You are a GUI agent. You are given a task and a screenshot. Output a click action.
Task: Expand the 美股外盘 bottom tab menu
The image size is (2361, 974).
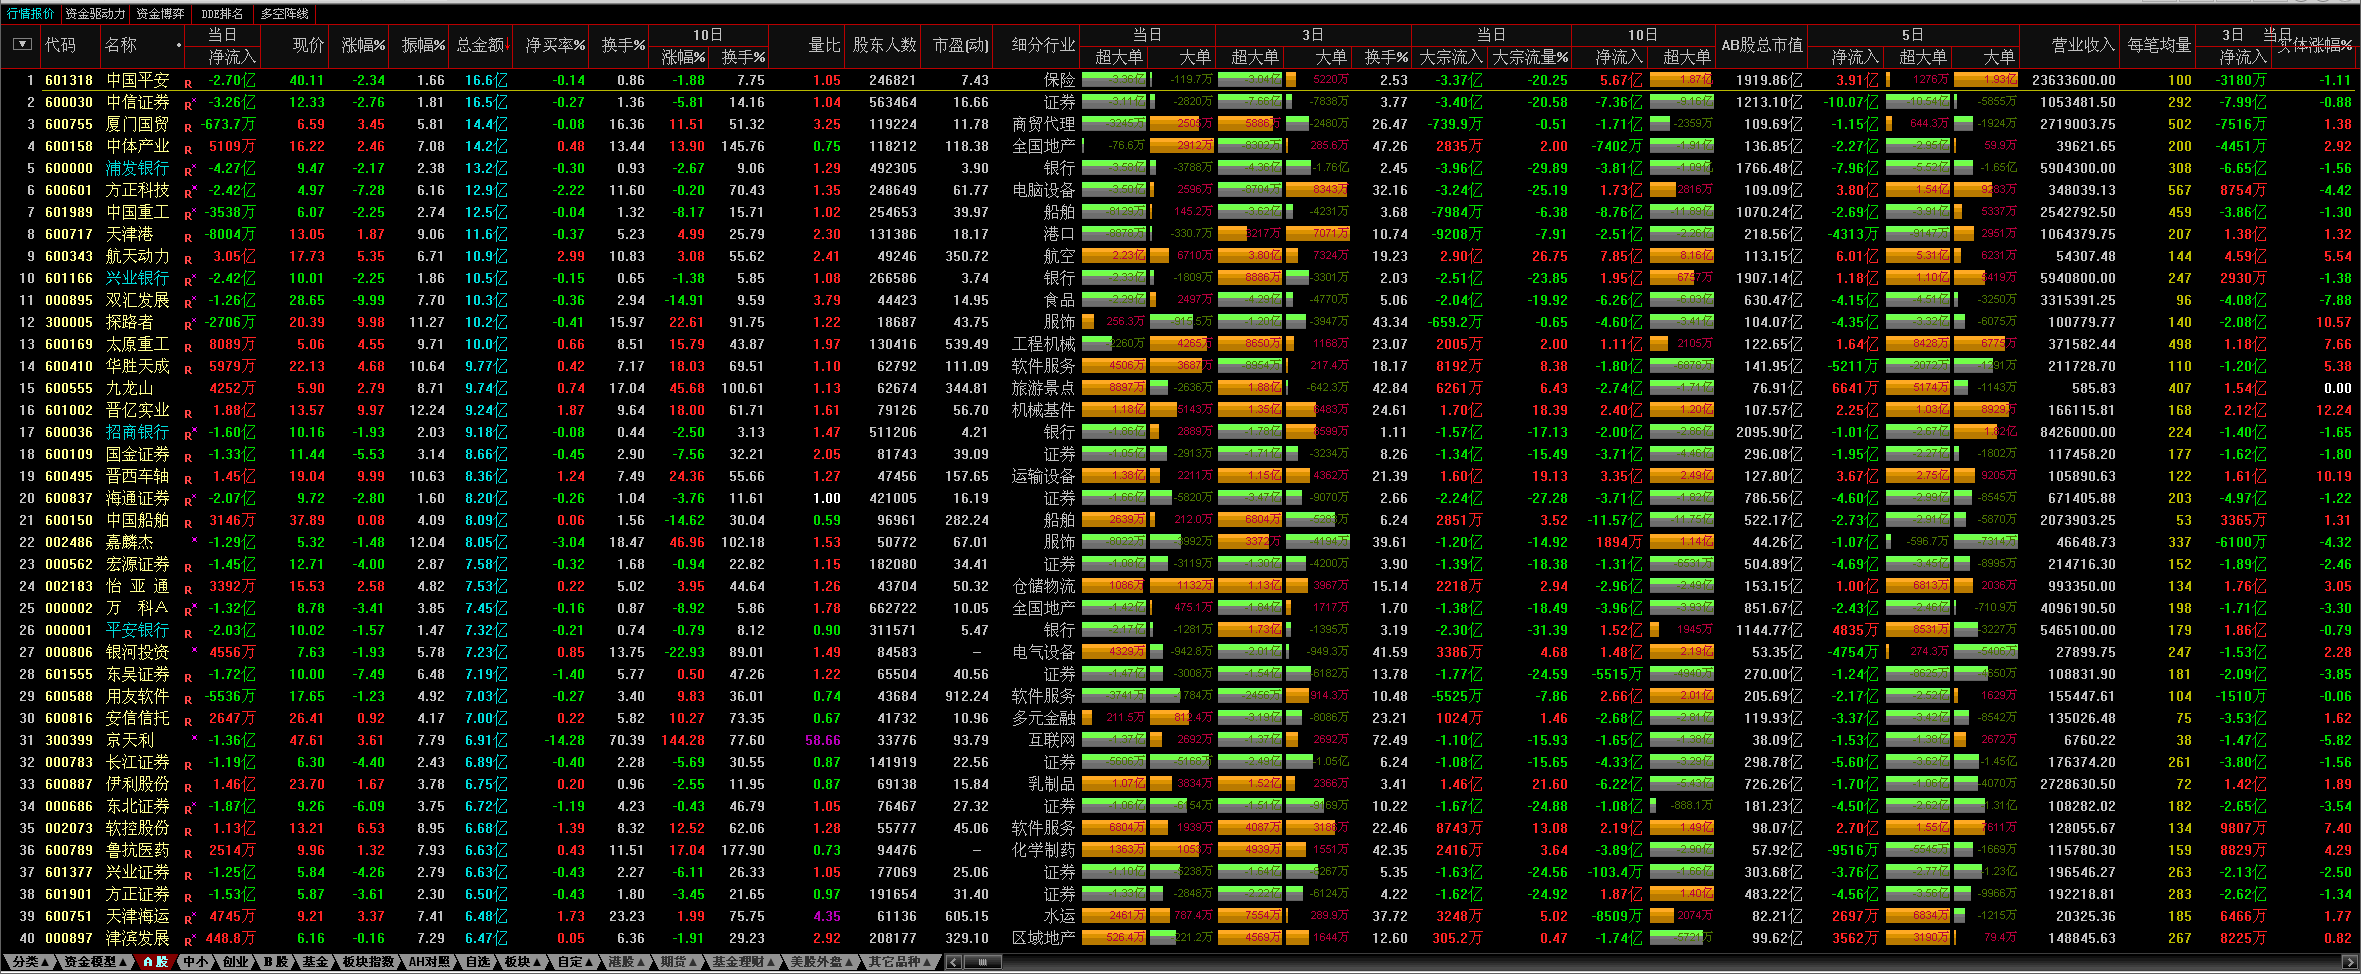[x=822, y=962]
